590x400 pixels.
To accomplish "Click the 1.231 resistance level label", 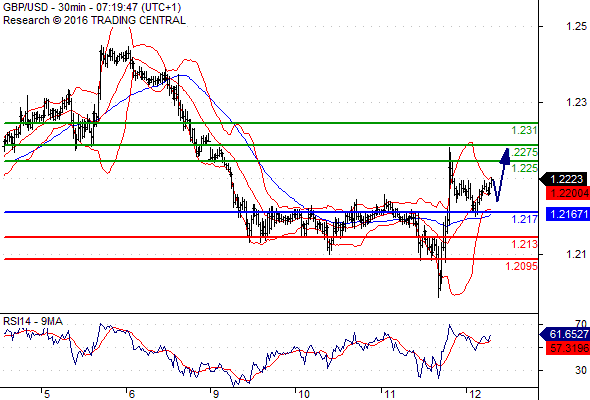I will (524, 130).
